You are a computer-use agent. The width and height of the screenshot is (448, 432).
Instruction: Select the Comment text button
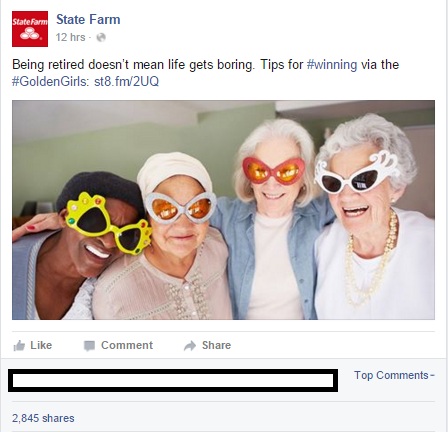pyautogui.click(x=127, y=345)
